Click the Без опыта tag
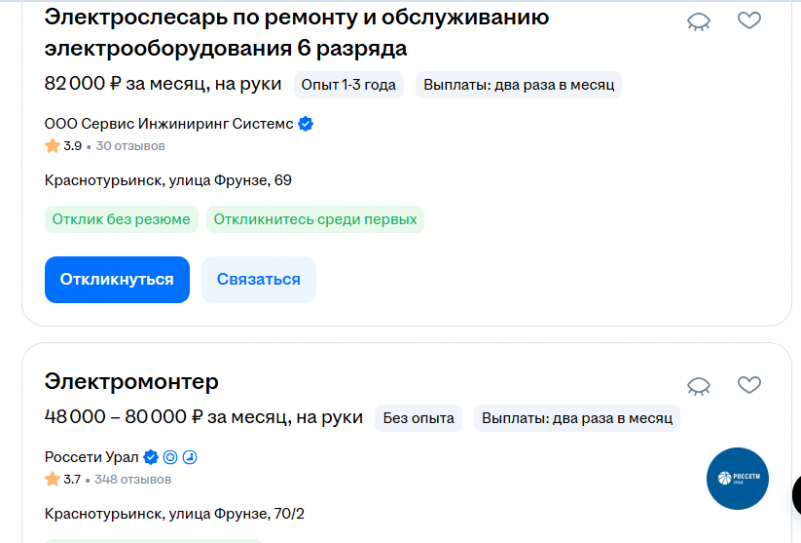The height and width of the screenshot is (543, 801). 418,418
